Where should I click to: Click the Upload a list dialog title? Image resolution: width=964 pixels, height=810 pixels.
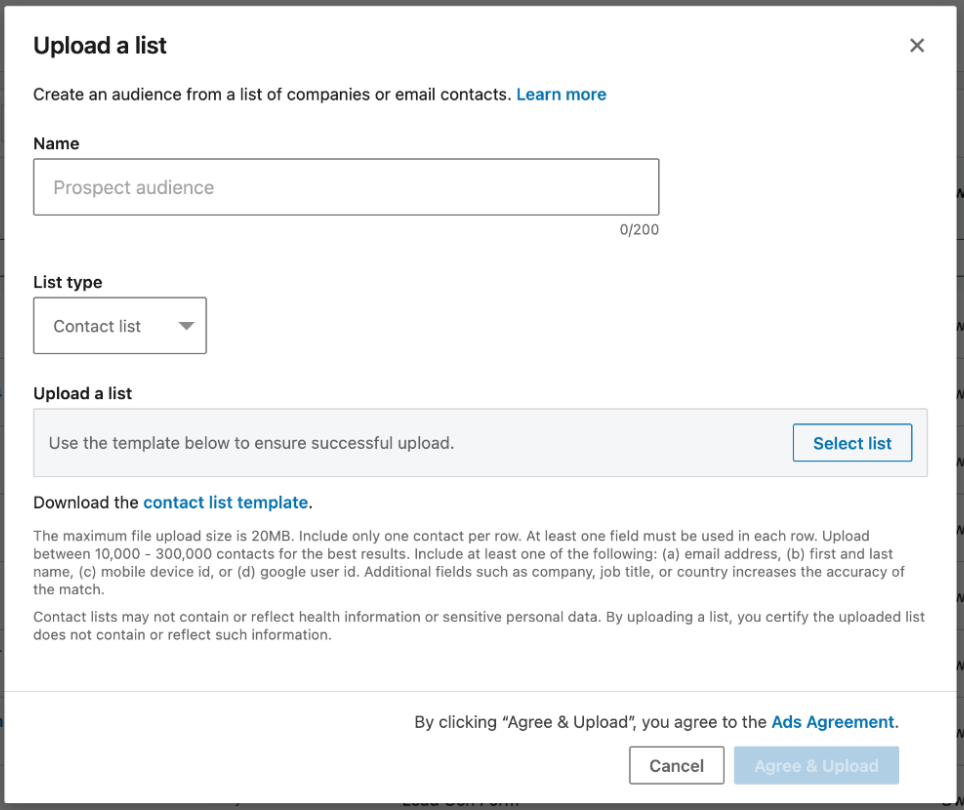100,46
